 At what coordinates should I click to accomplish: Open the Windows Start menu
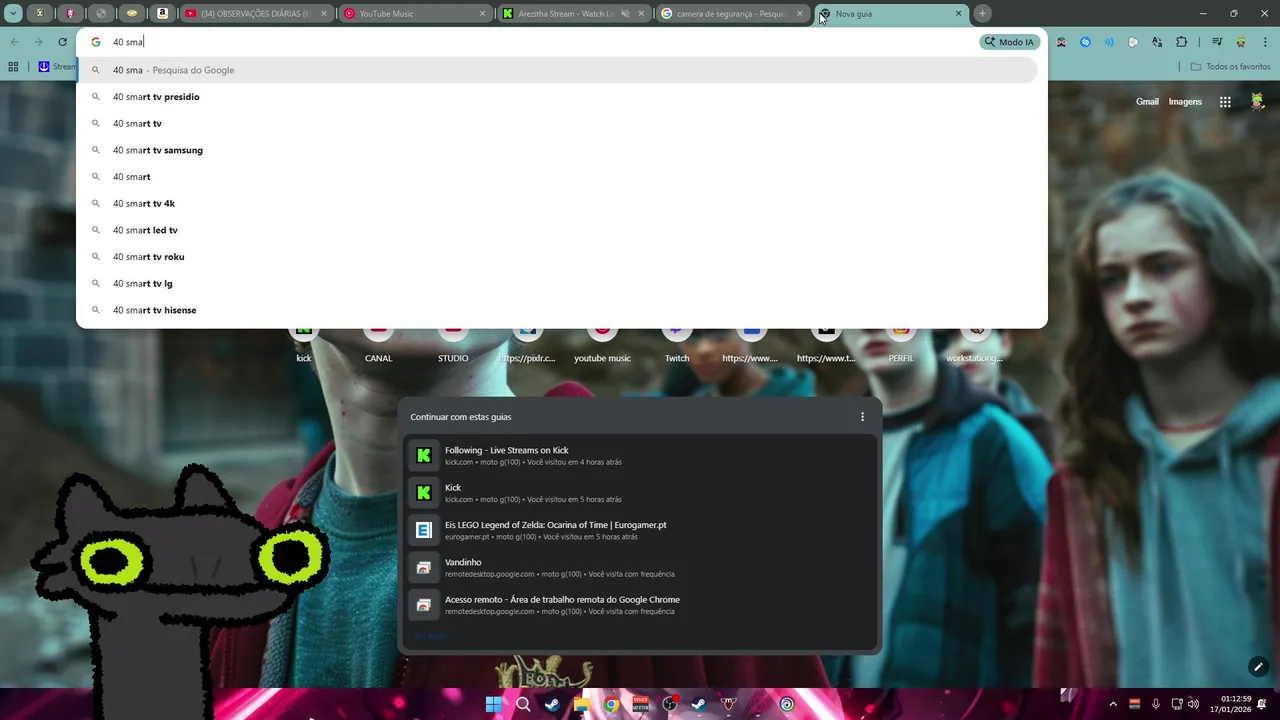493,704
